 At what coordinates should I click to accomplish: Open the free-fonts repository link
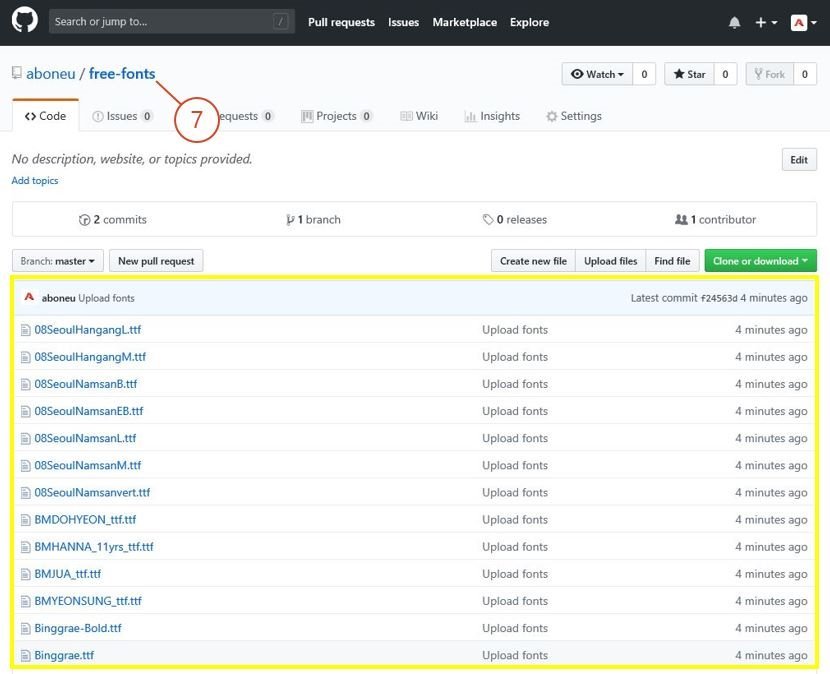(122, 73)
